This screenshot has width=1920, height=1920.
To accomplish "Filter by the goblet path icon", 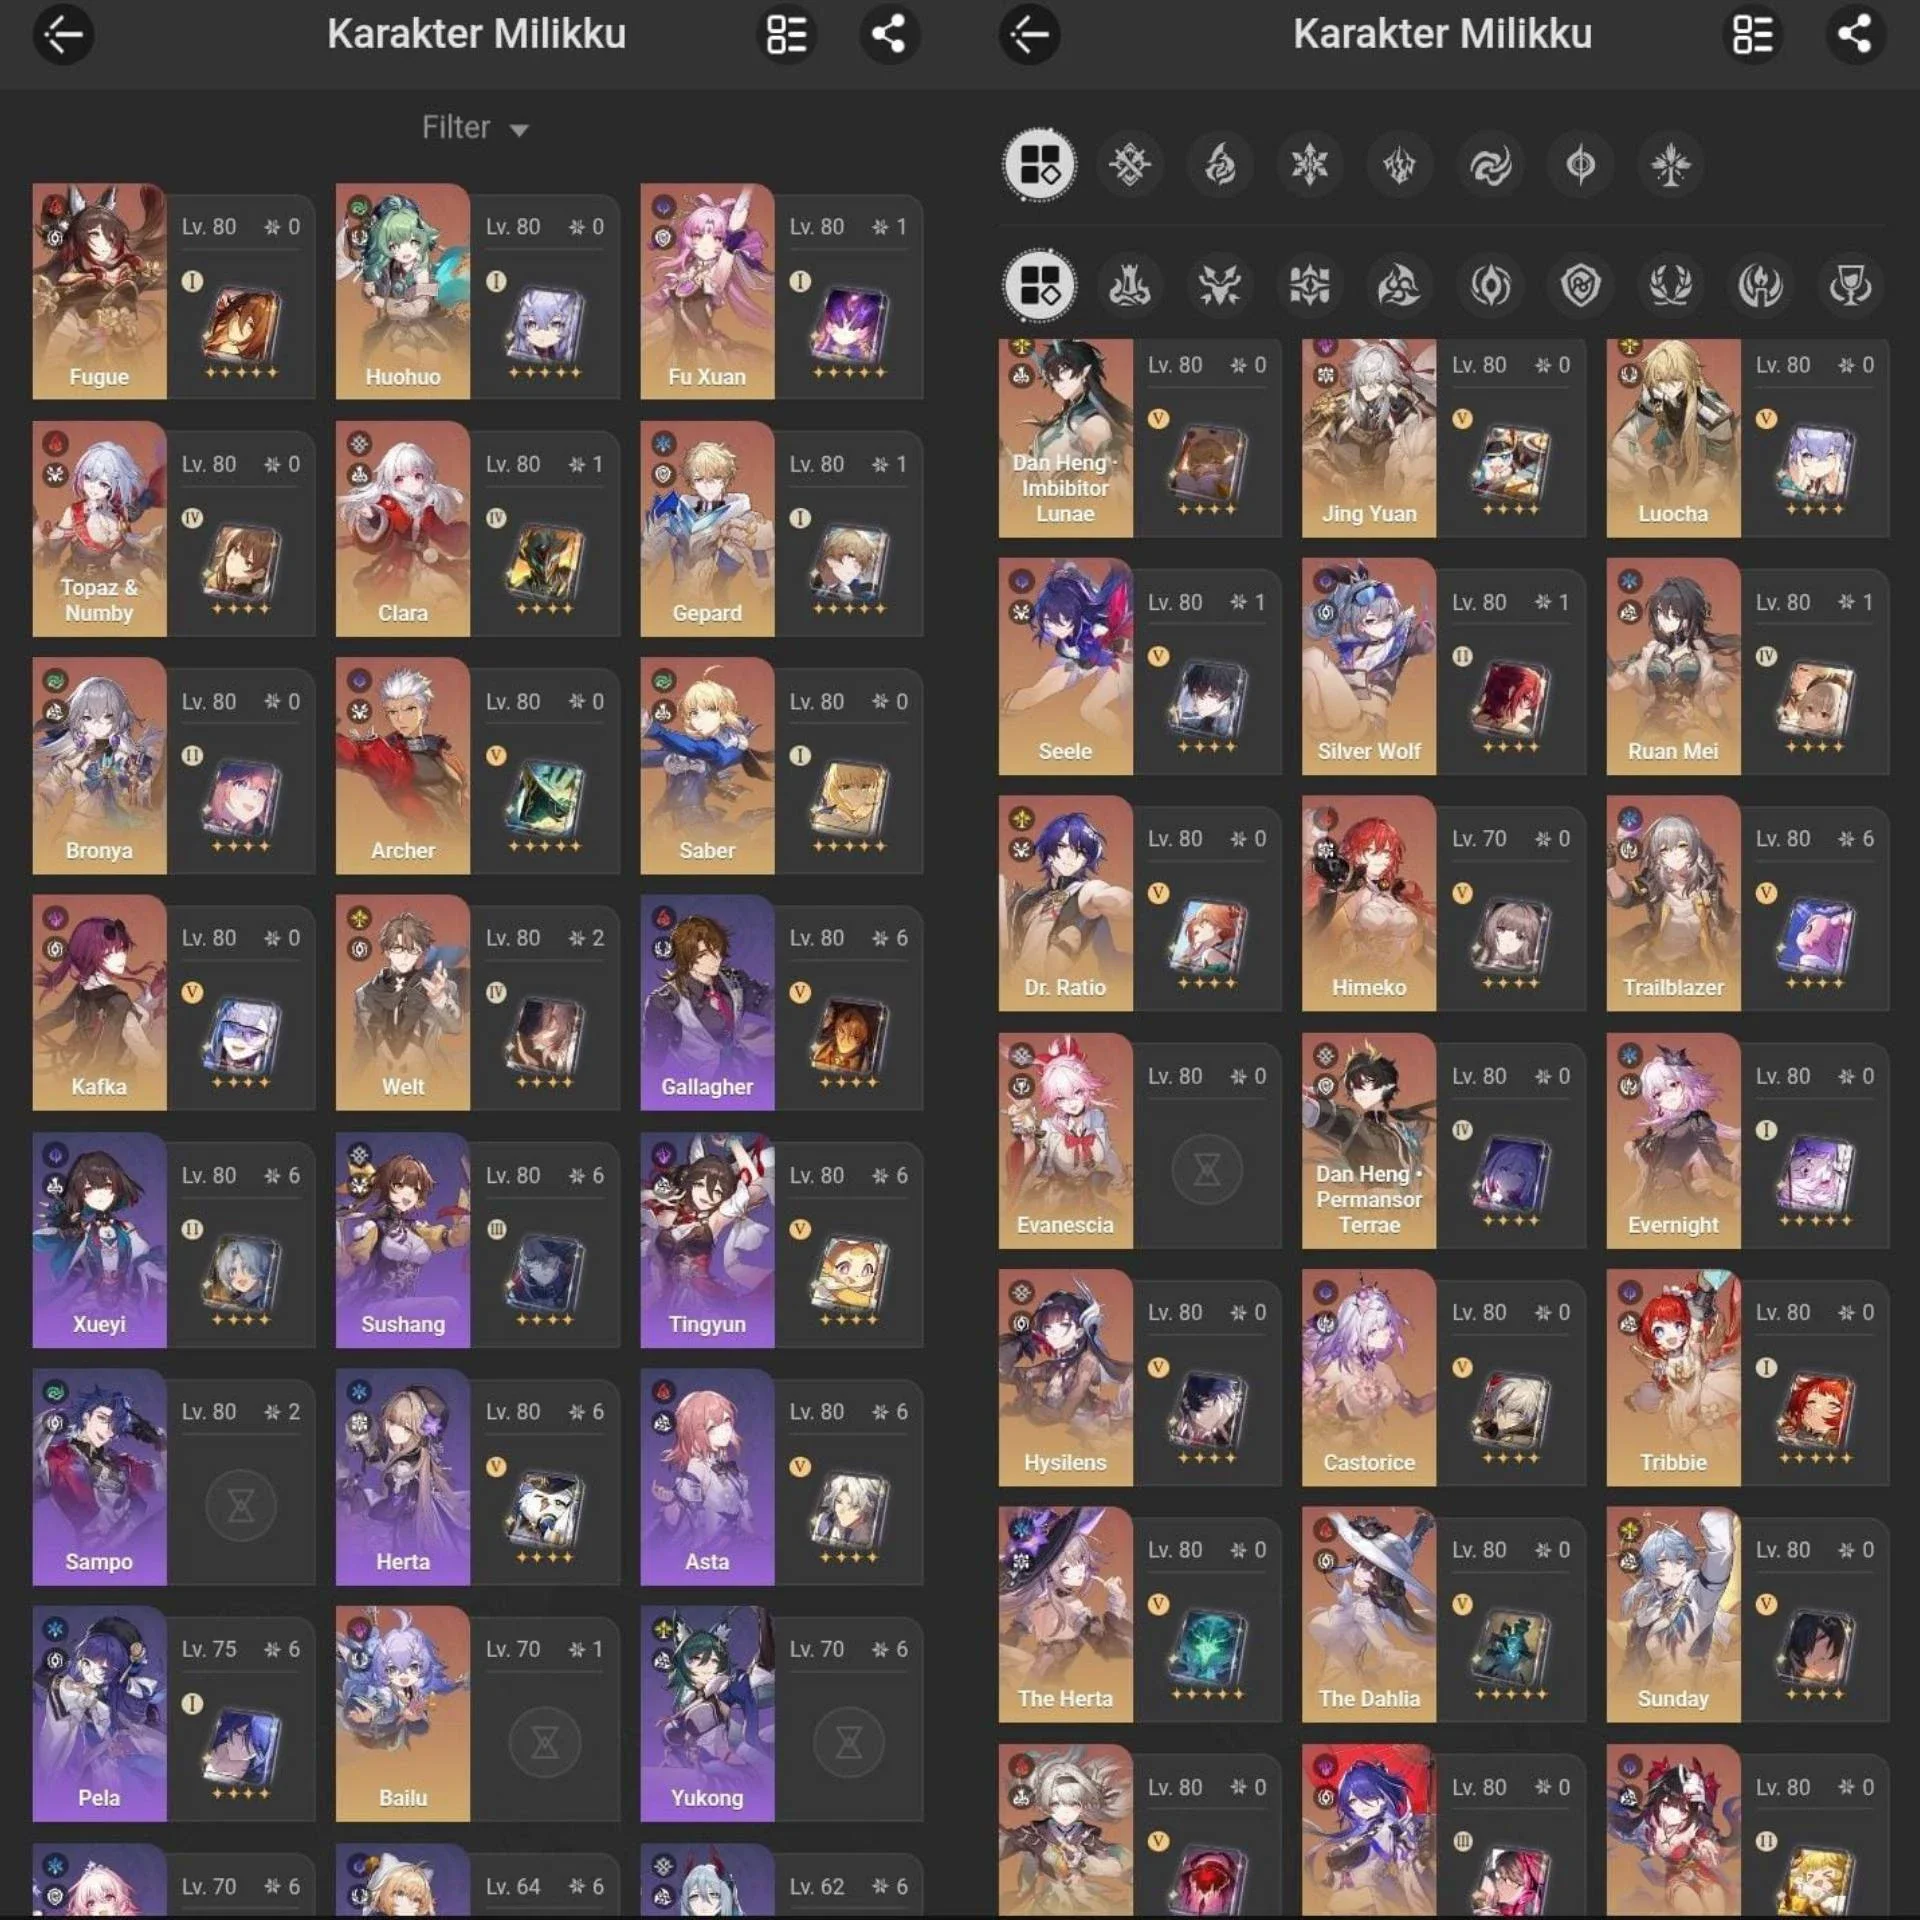I will coord(1850,286).
